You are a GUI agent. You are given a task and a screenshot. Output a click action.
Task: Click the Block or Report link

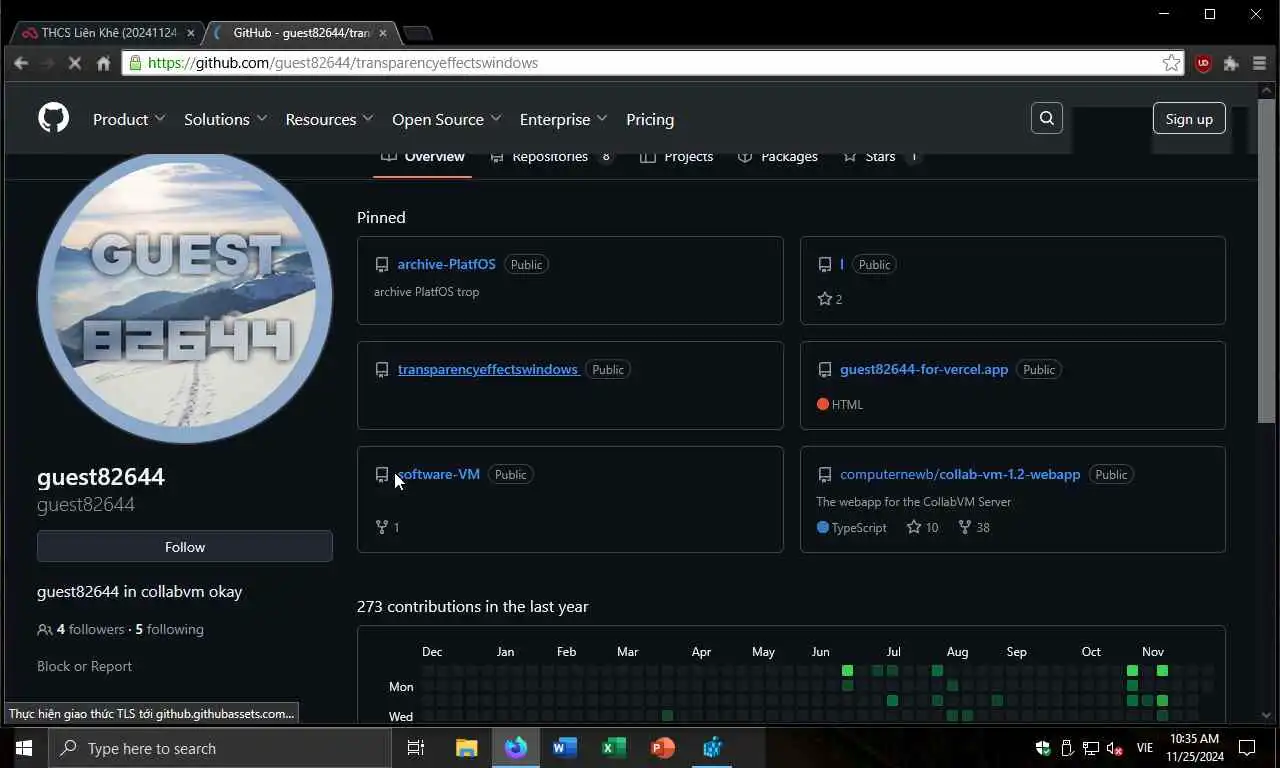tap(84, 667)
